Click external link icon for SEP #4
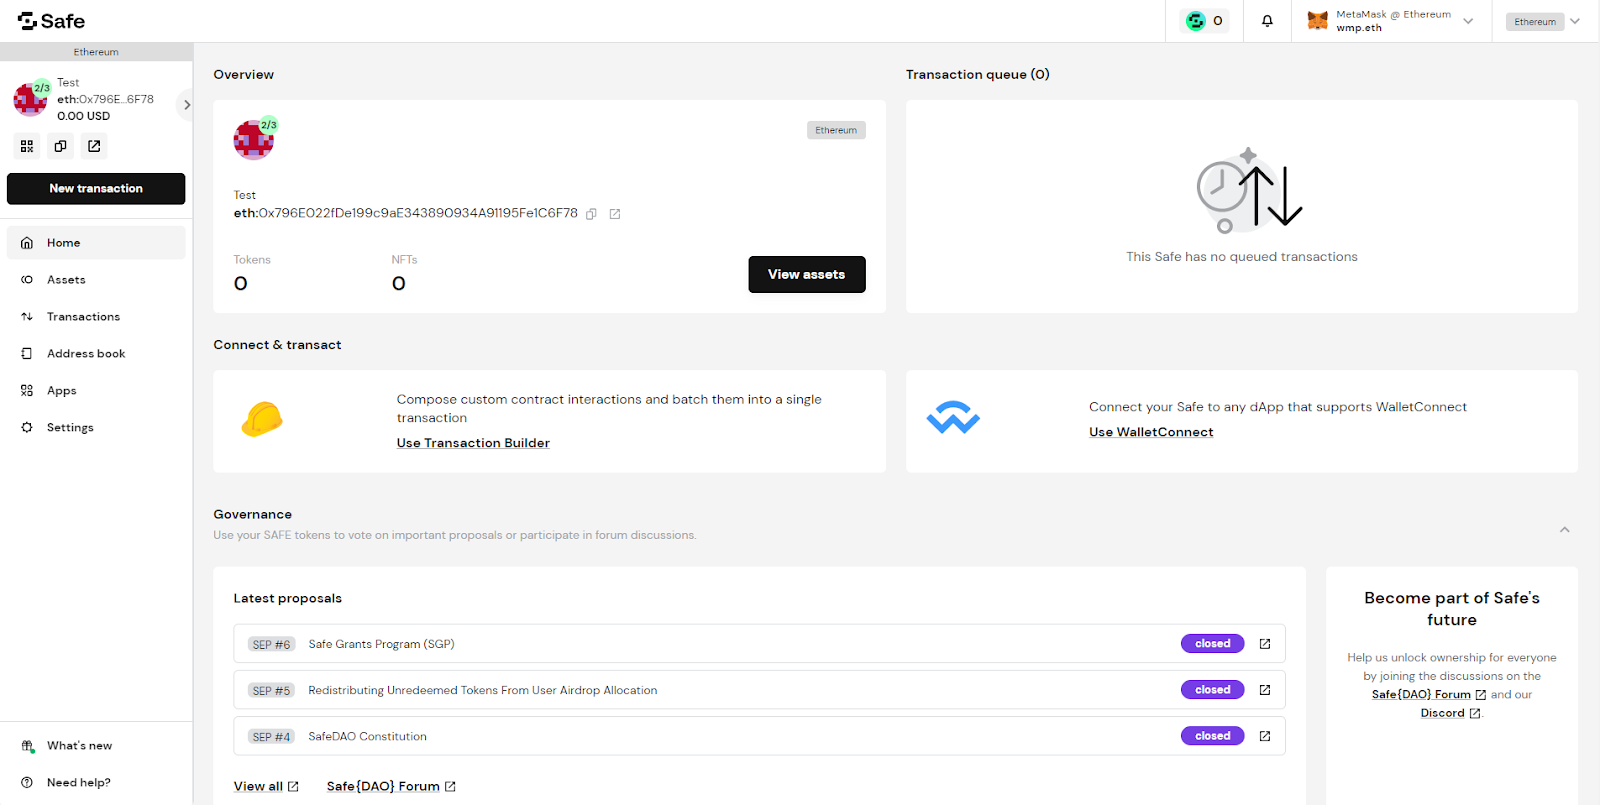 pos(1265,736)
